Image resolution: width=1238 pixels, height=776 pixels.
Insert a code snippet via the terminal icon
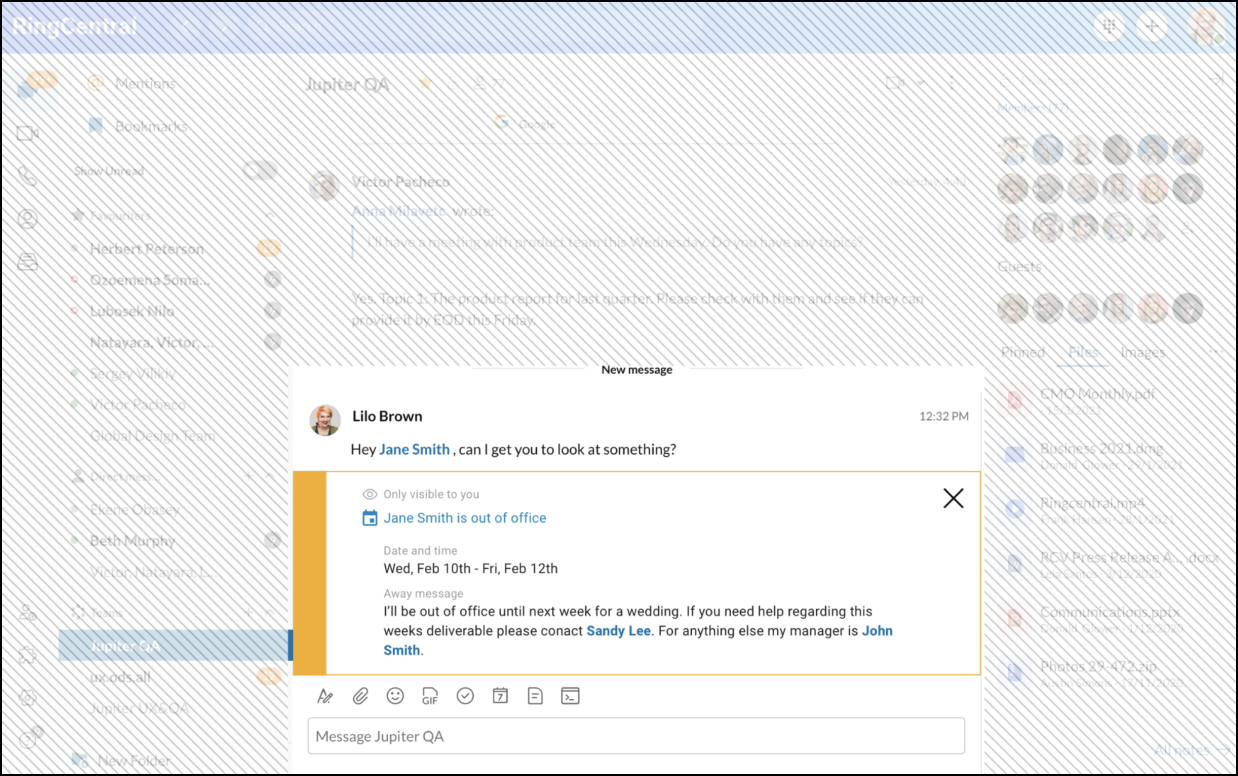click(570, 695)
